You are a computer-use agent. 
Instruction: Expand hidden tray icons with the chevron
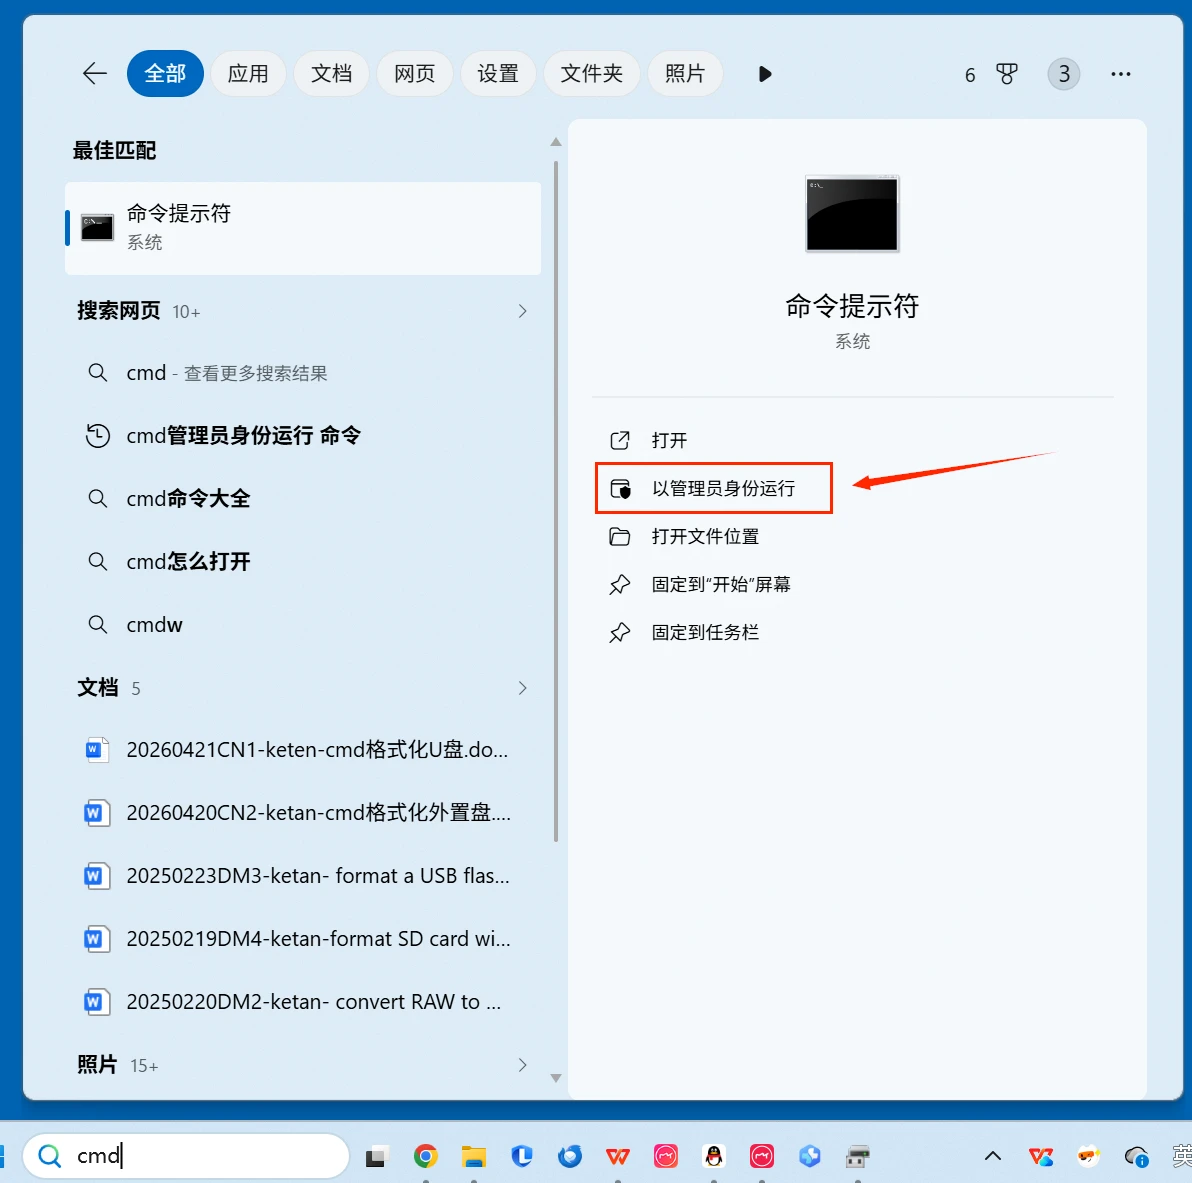point(992,1156)
